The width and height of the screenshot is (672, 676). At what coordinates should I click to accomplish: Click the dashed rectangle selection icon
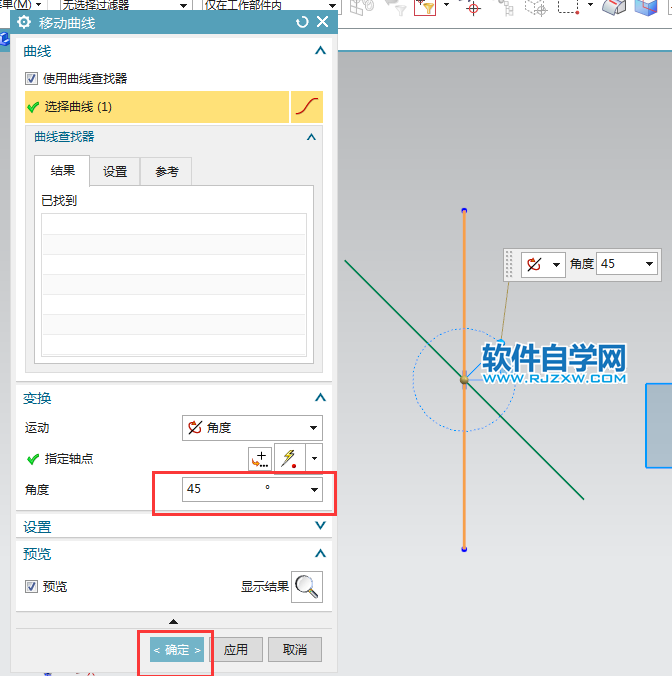569,6
